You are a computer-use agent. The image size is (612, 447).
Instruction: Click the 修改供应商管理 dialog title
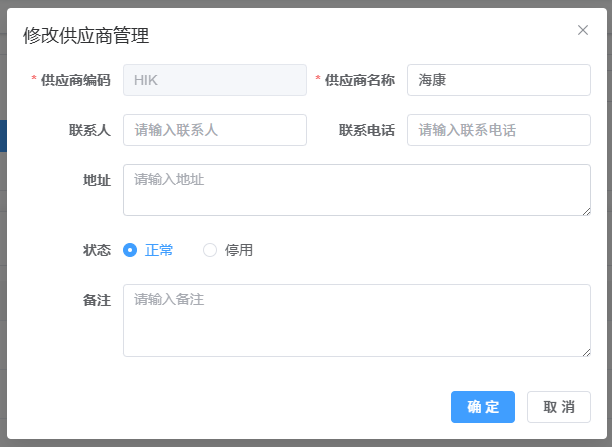pos(86,37)
